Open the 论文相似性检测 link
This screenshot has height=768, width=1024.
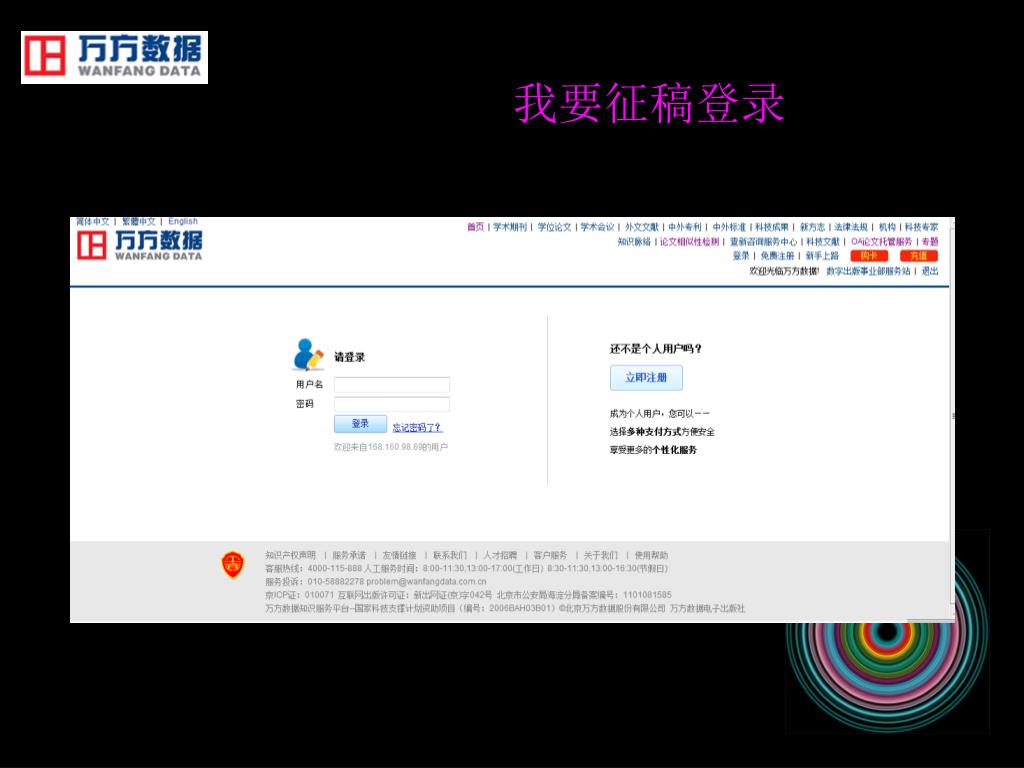(x=690, y=242)
